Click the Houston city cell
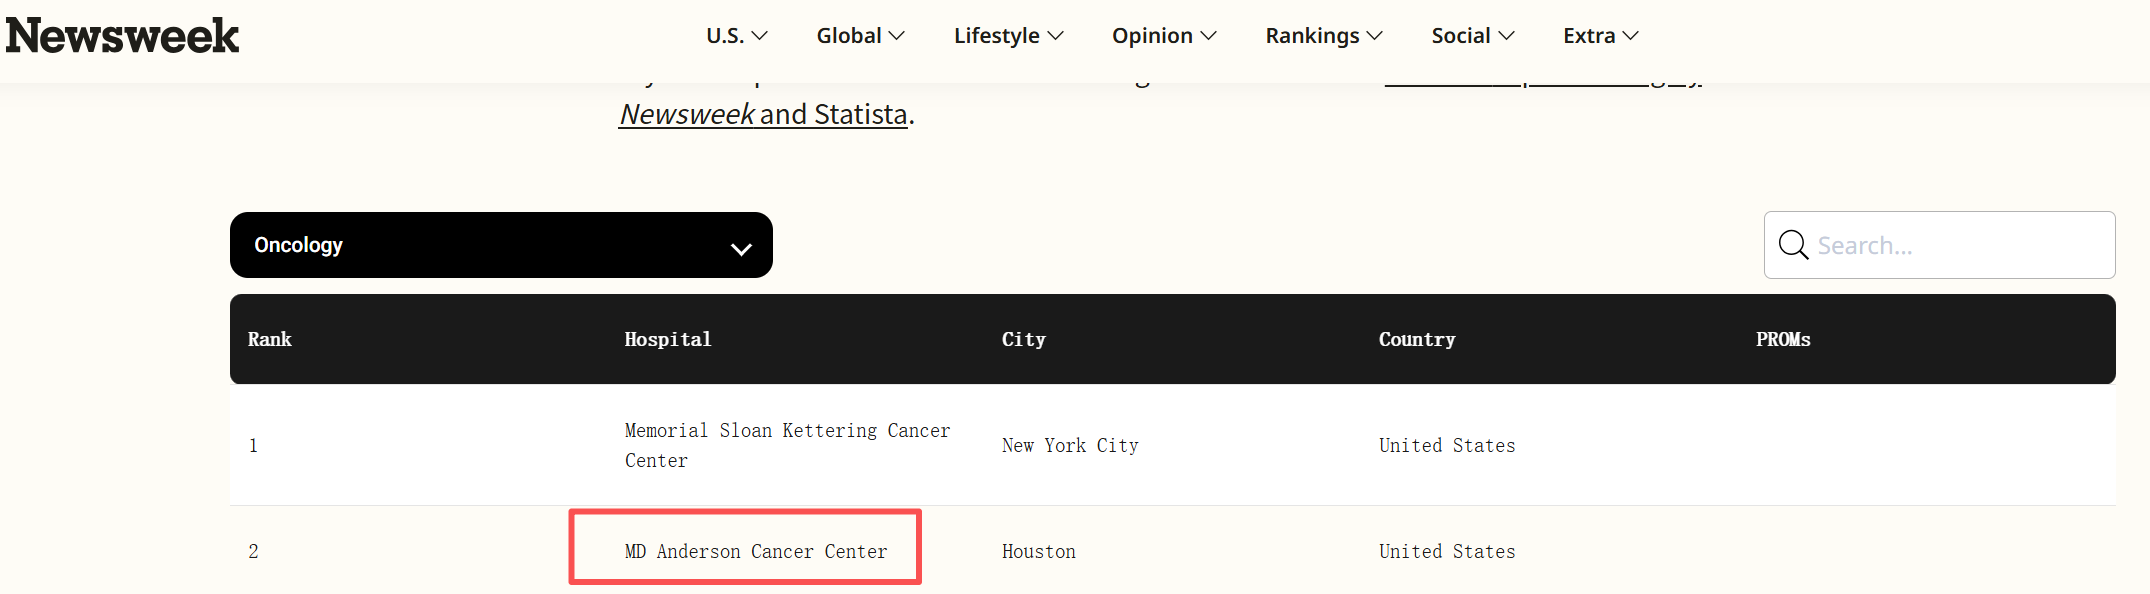The image size is (2150, 594). (x=1039, y=551)
